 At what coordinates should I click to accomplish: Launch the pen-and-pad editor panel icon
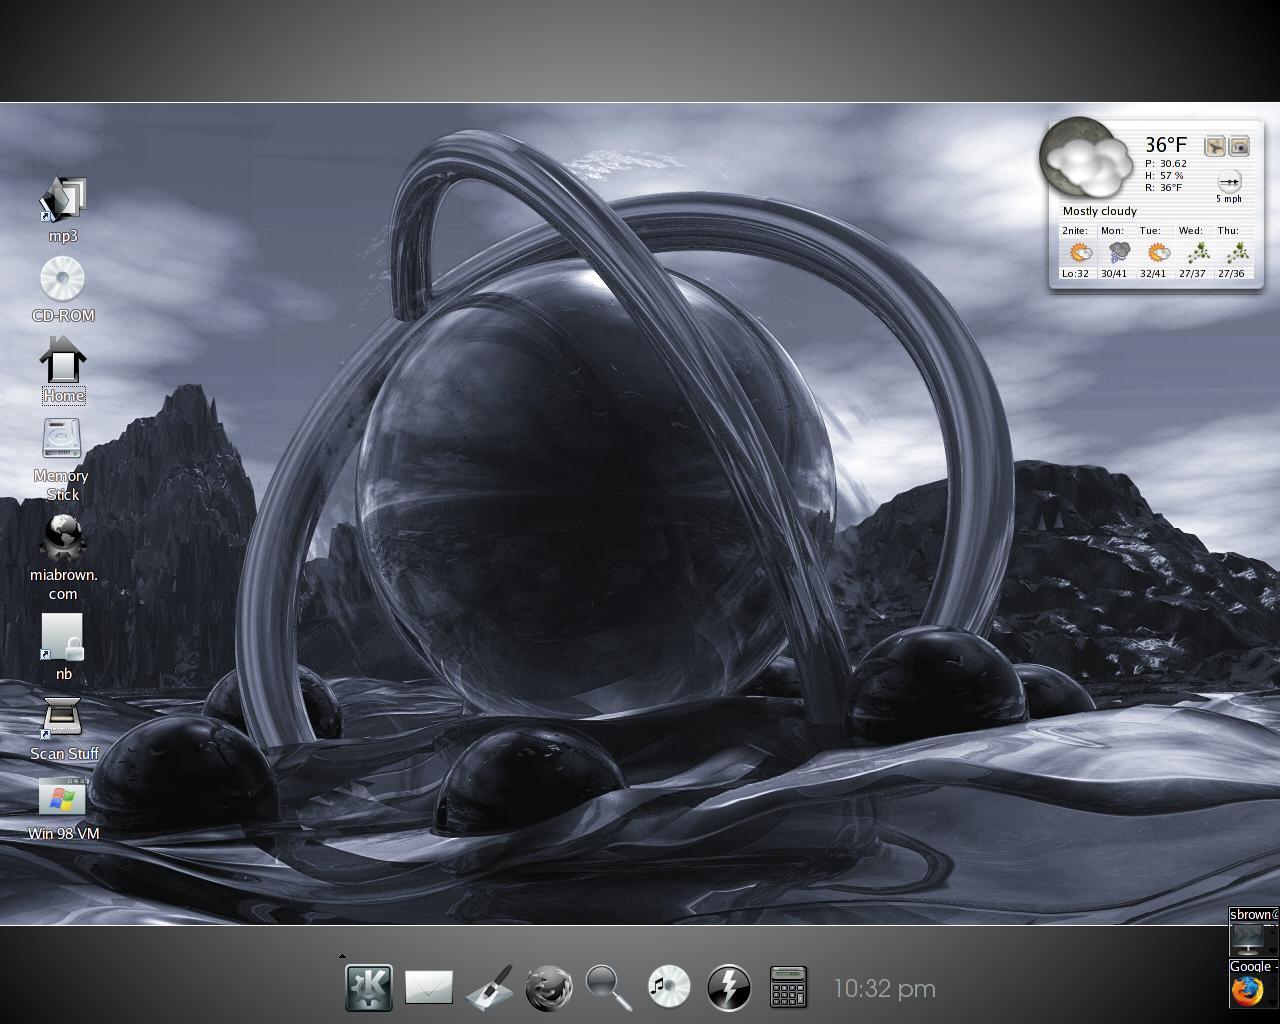[x=489, y=988]
